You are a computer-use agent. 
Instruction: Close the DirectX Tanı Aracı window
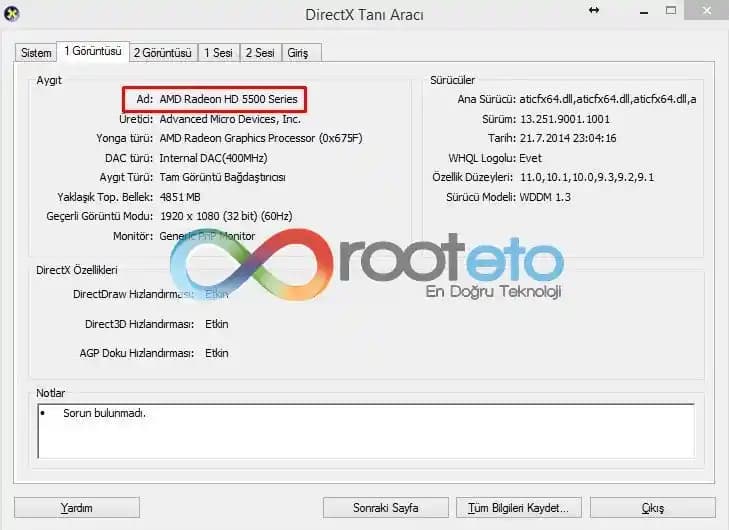[x=706, y=10]
